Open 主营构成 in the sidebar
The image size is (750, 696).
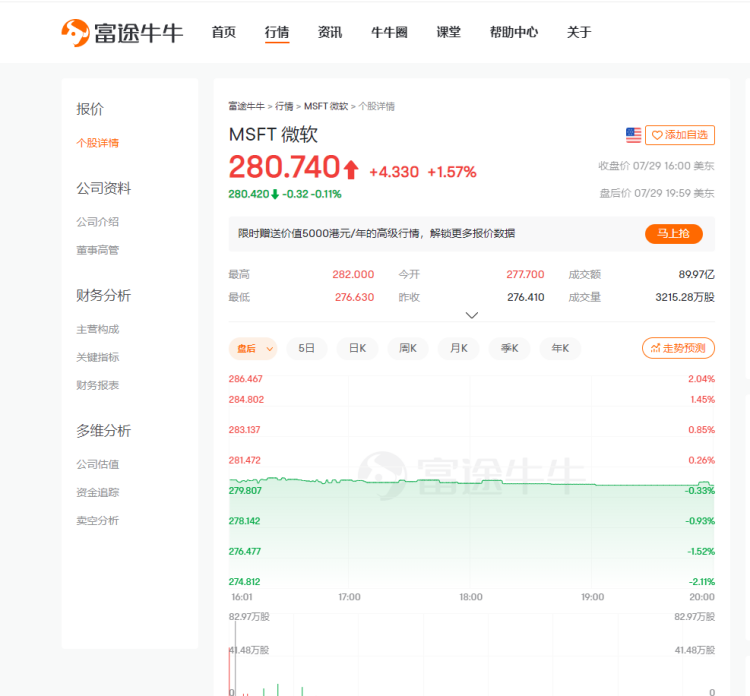(x=98, y=329)
